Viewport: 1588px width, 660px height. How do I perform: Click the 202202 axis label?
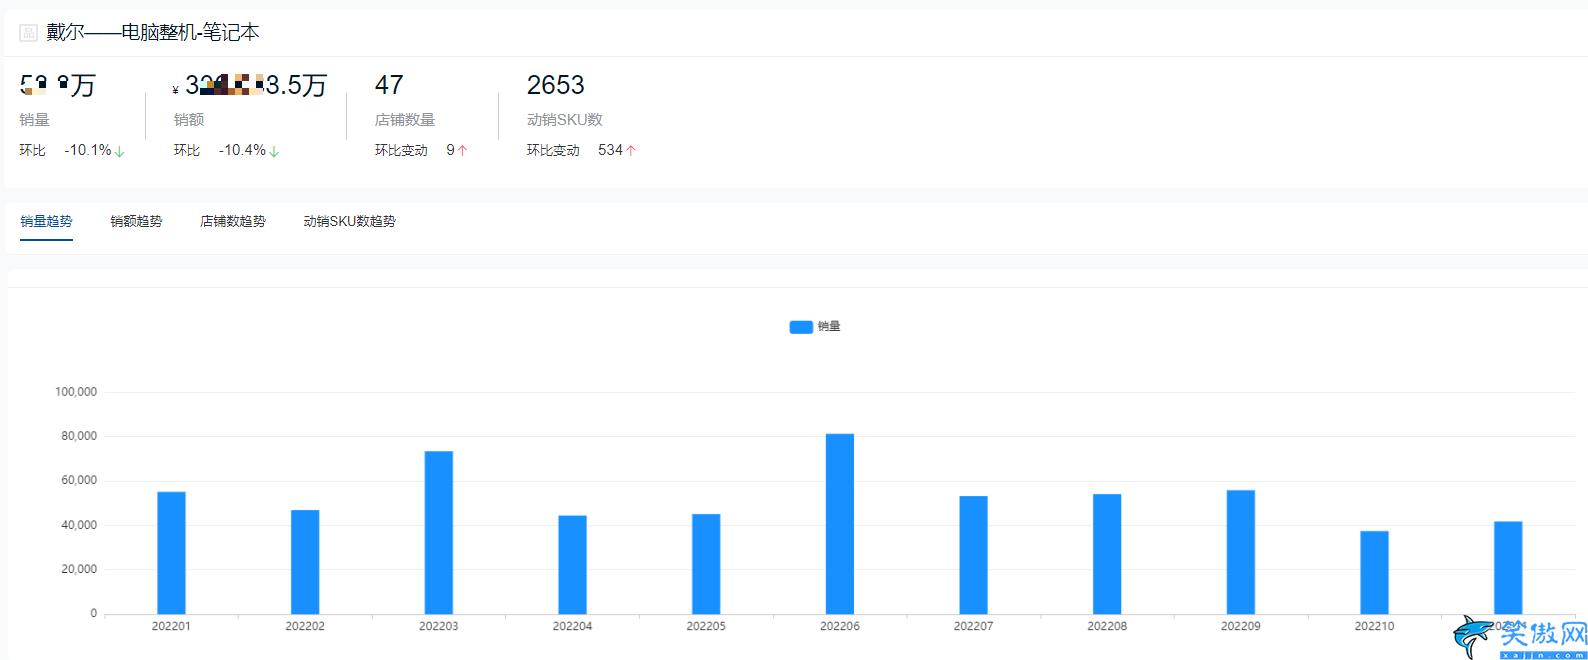point(305,627)
